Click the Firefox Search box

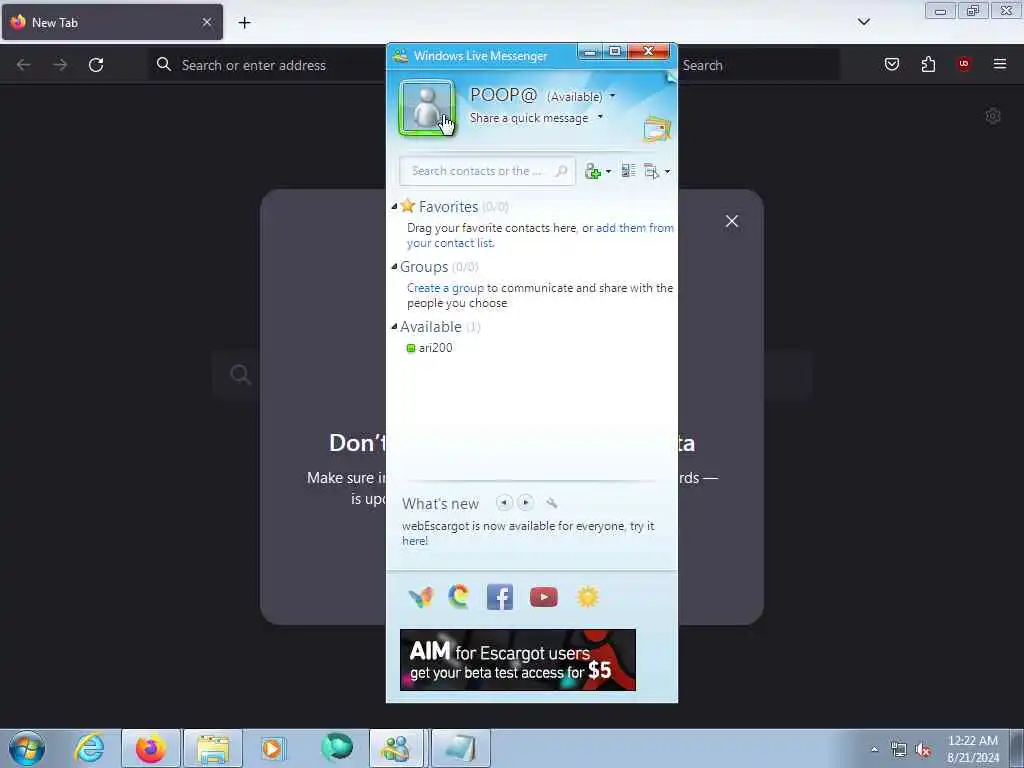759,65
